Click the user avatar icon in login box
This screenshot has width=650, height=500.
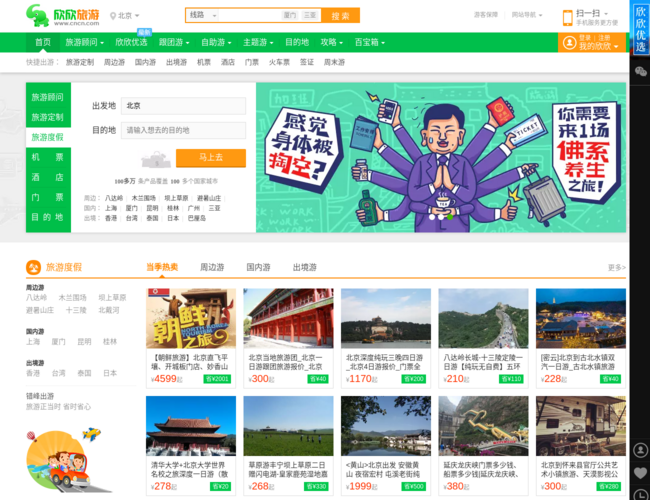[568, 43]
